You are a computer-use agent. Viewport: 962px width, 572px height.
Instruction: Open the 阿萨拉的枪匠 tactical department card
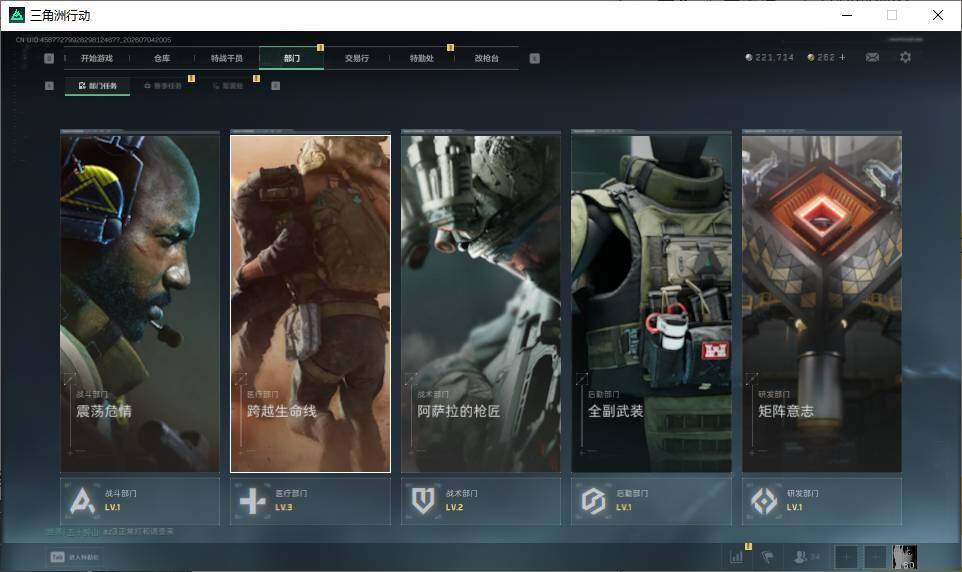(481, 303)
